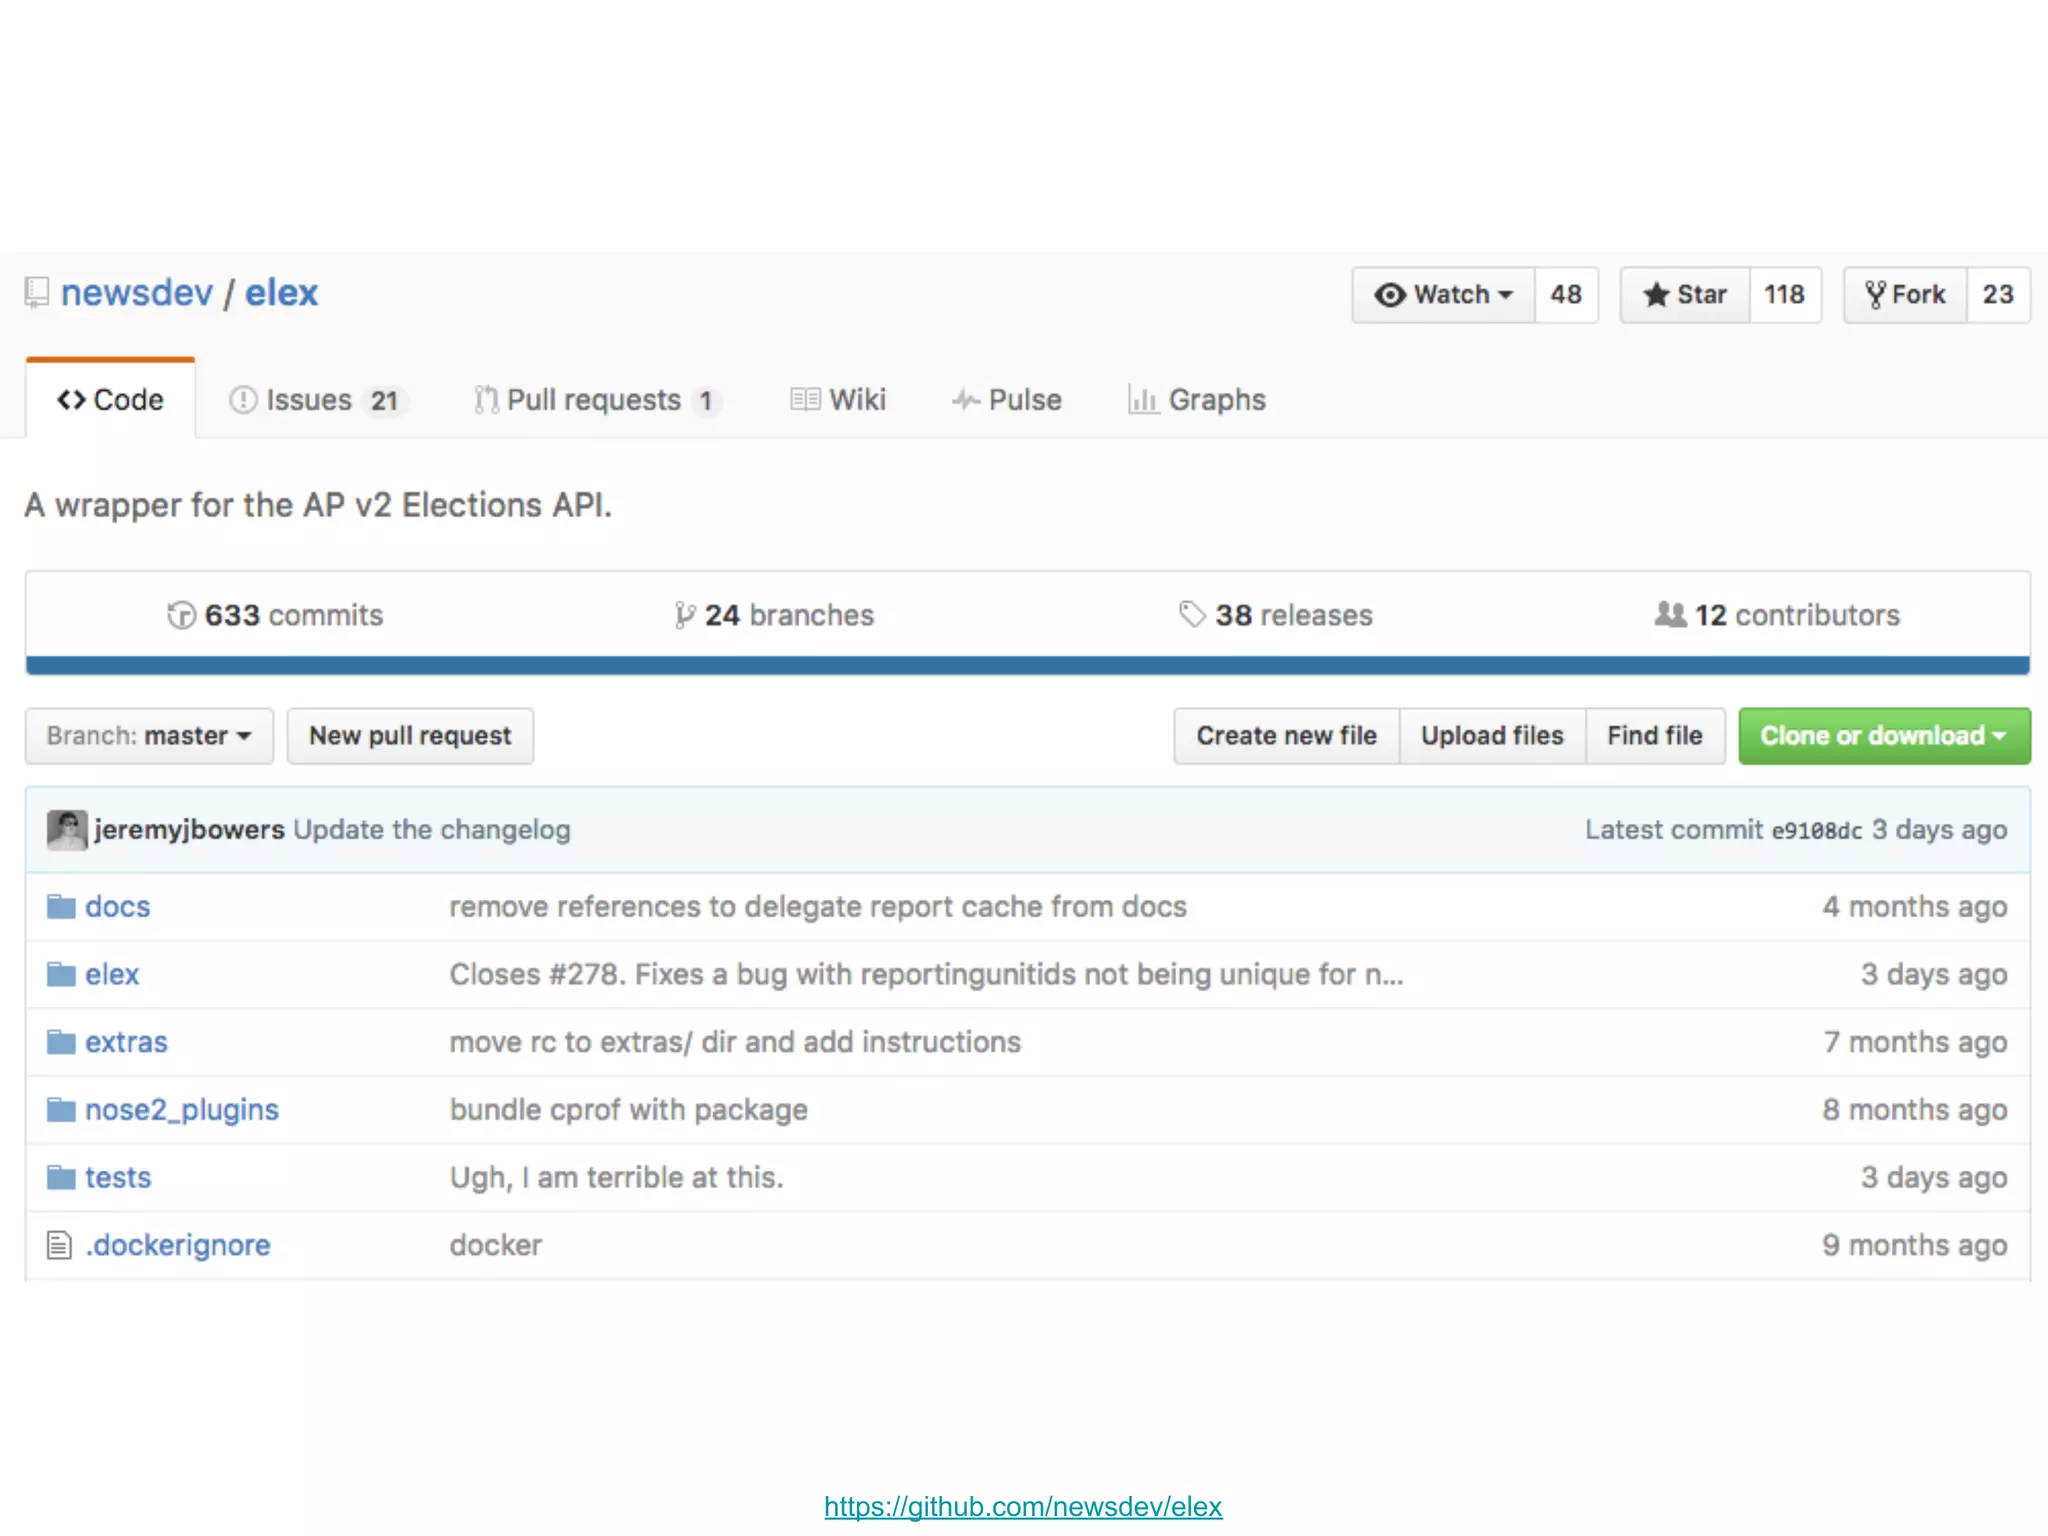Click Create new file button
This screenshot has width=2048, height=1536.
tap(1286, 736)
